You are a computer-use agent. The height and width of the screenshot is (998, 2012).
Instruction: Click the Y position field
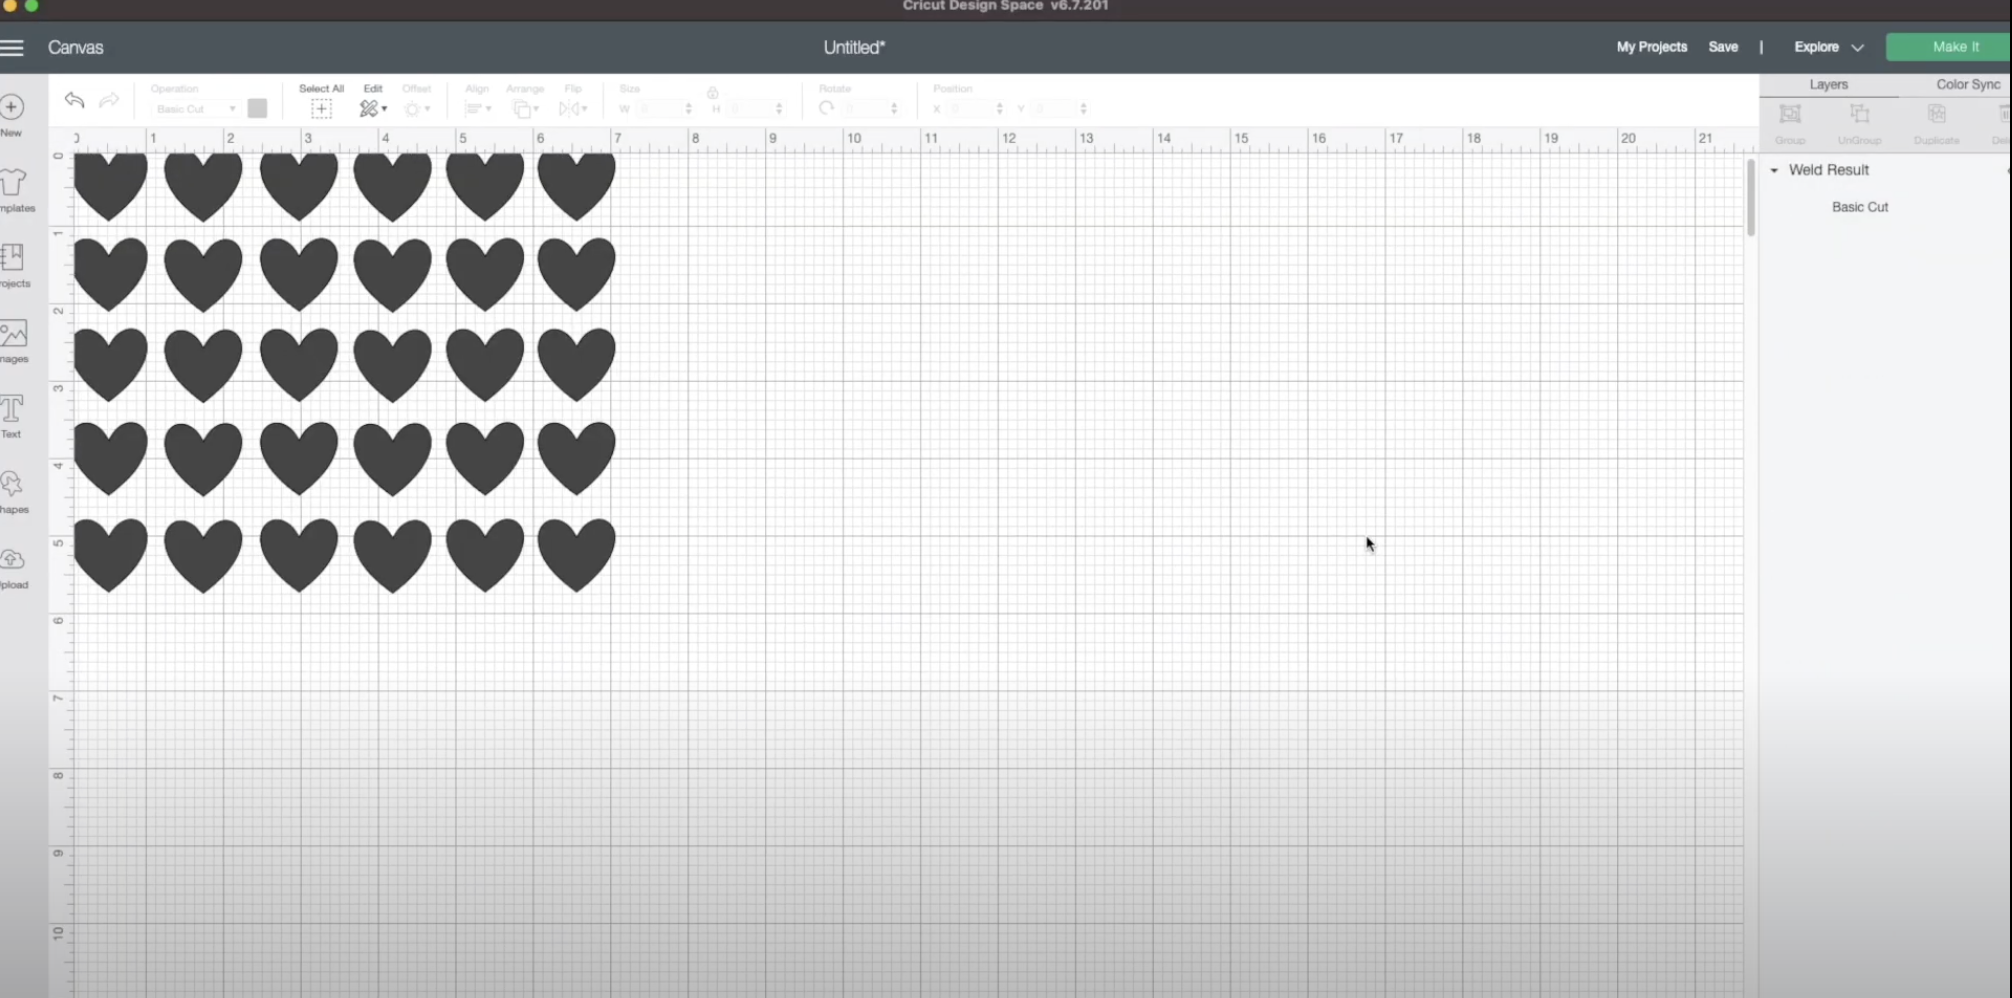[1057, 108]
